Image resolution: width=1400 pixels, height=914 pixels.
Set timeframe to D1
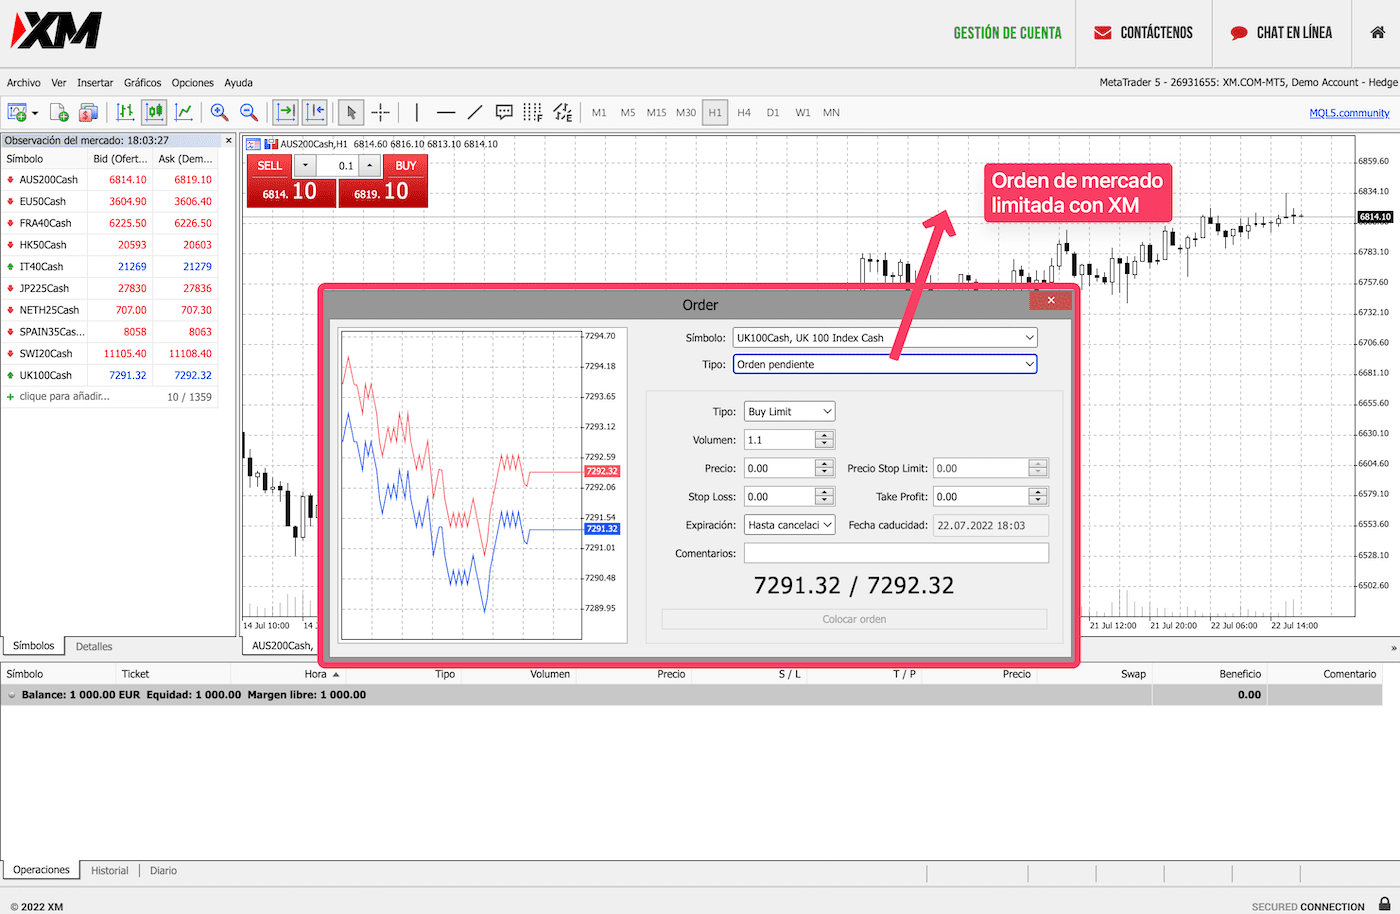click(x=773, y=112)
